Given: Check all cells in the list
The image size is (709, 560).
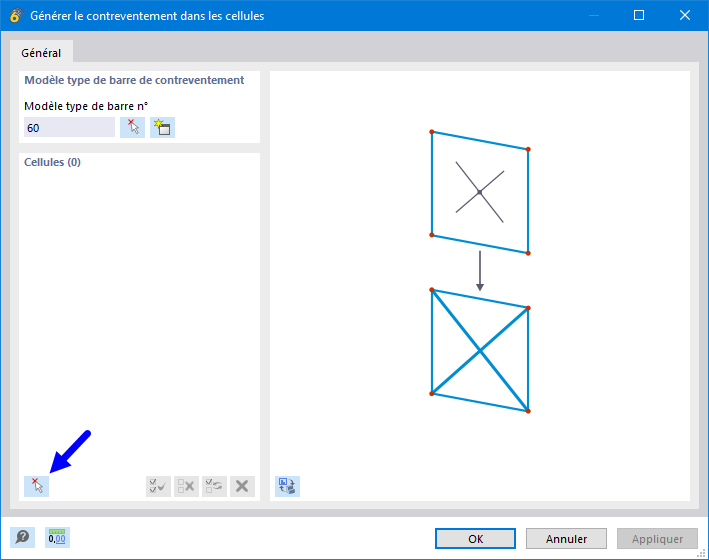Looking at the screenshot, I should (158, 486).
